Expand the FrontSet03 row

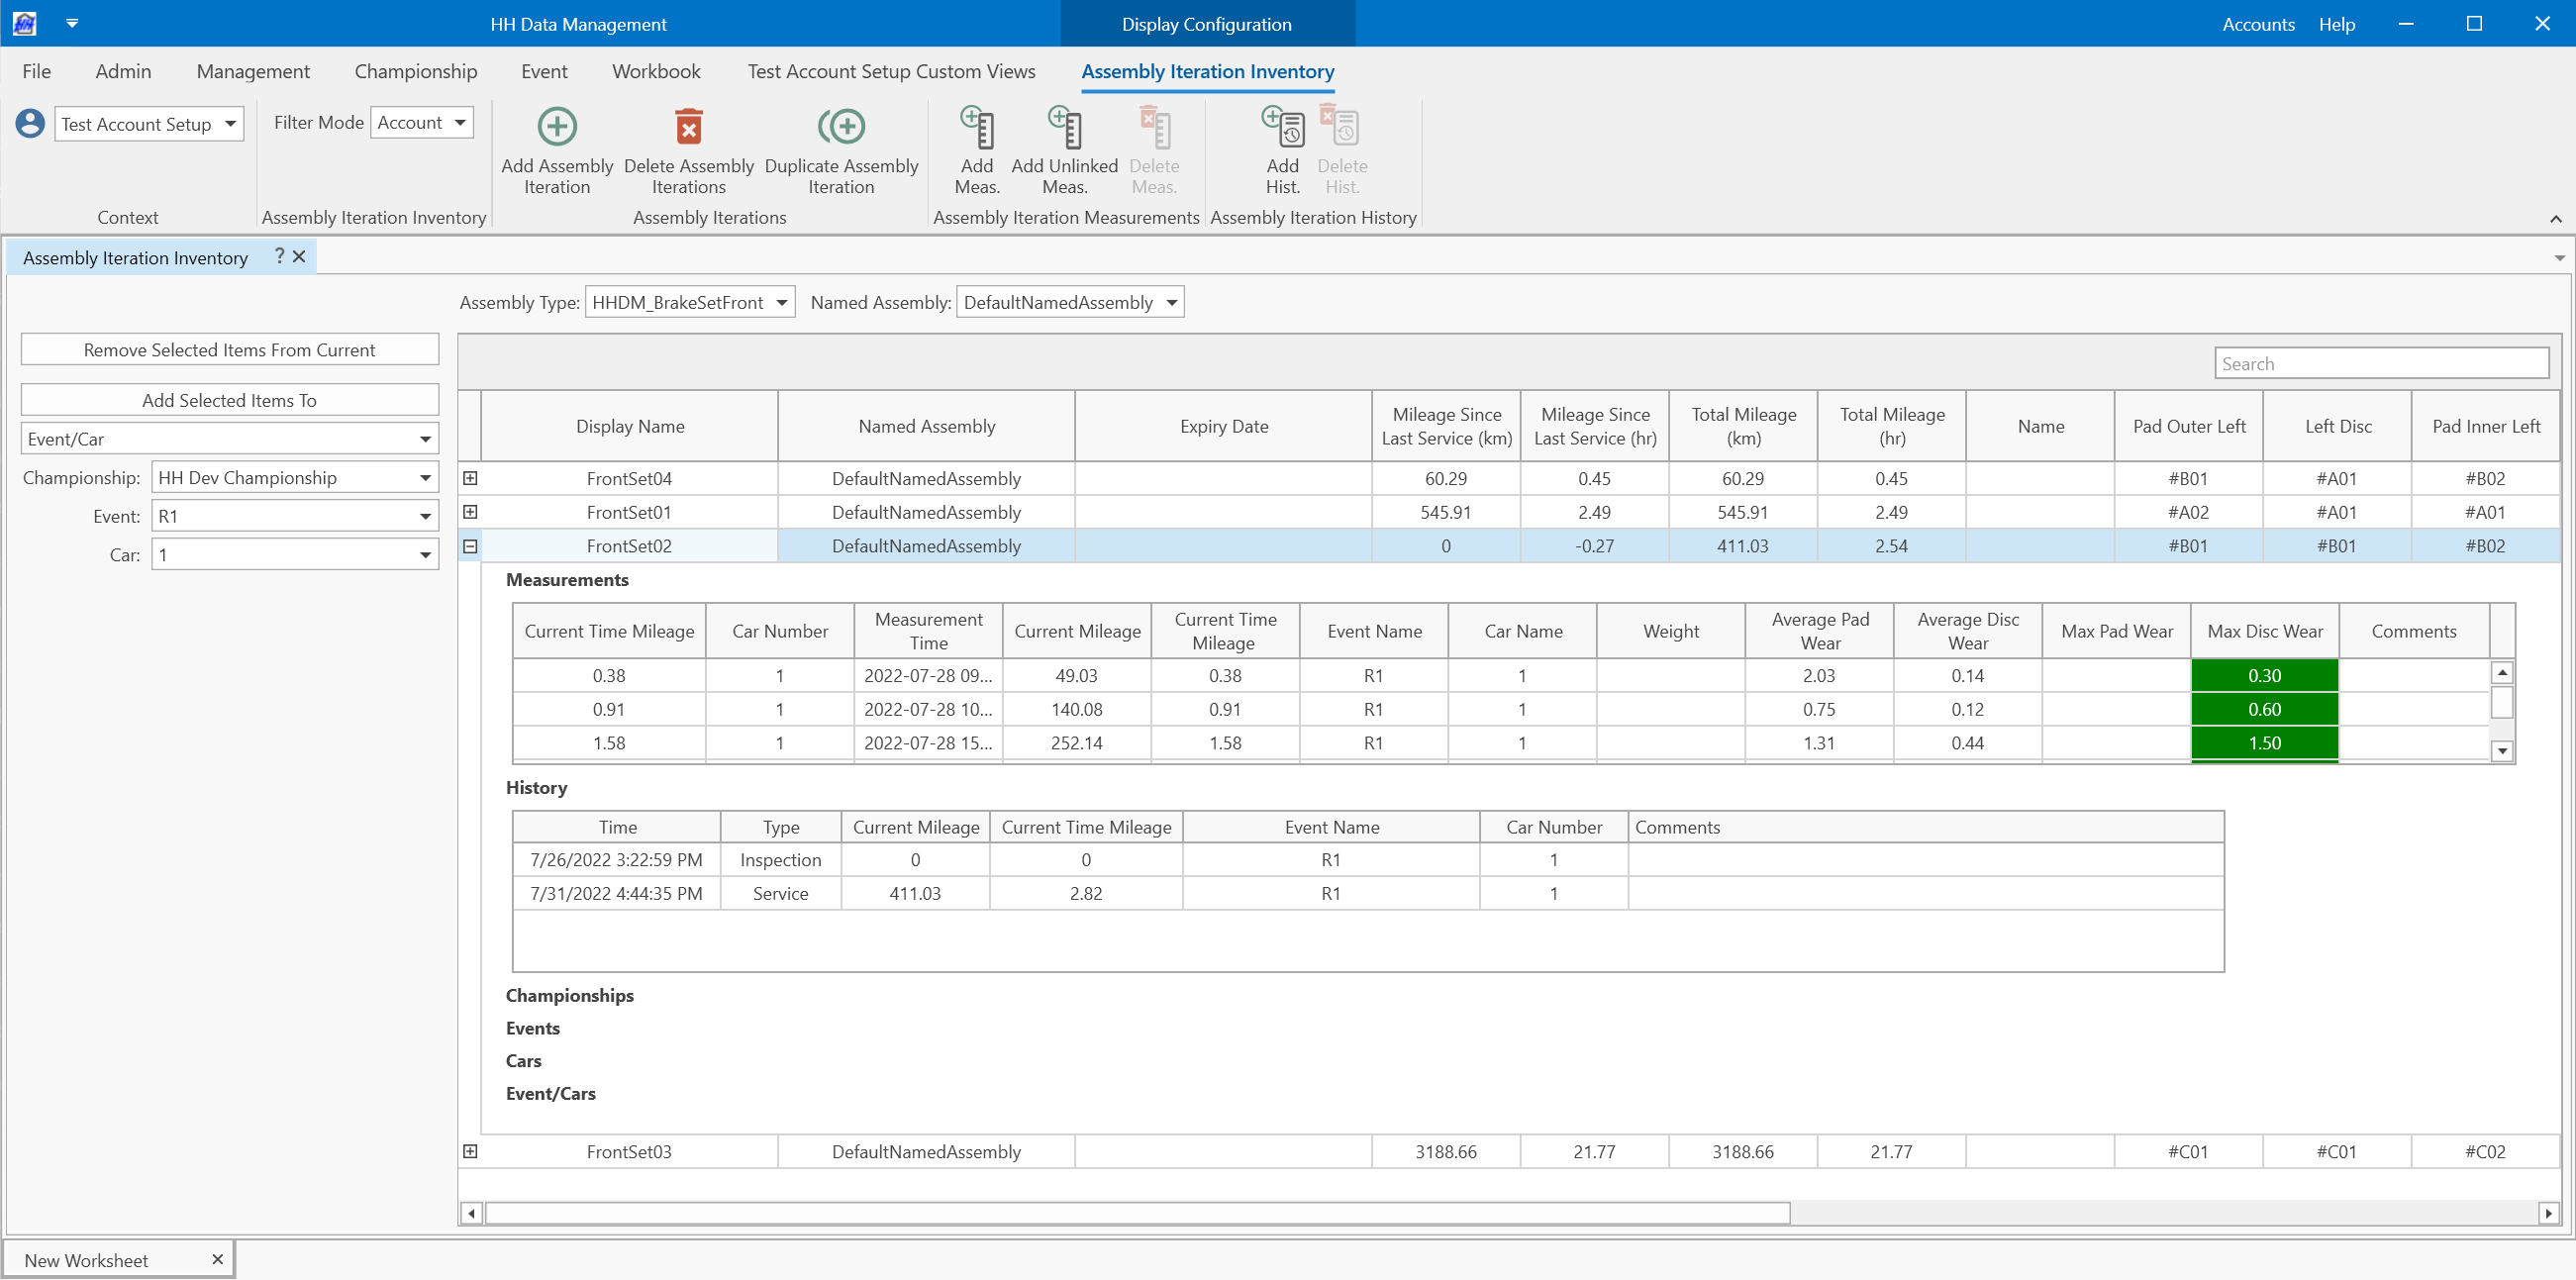[470, 1151]
